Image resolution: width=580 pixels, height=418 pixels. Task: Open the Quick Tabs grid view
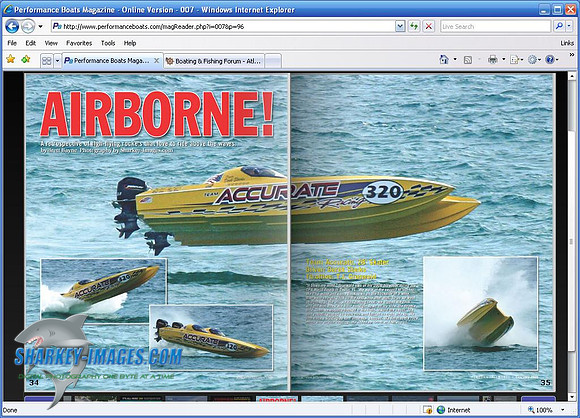coord(47,61)
